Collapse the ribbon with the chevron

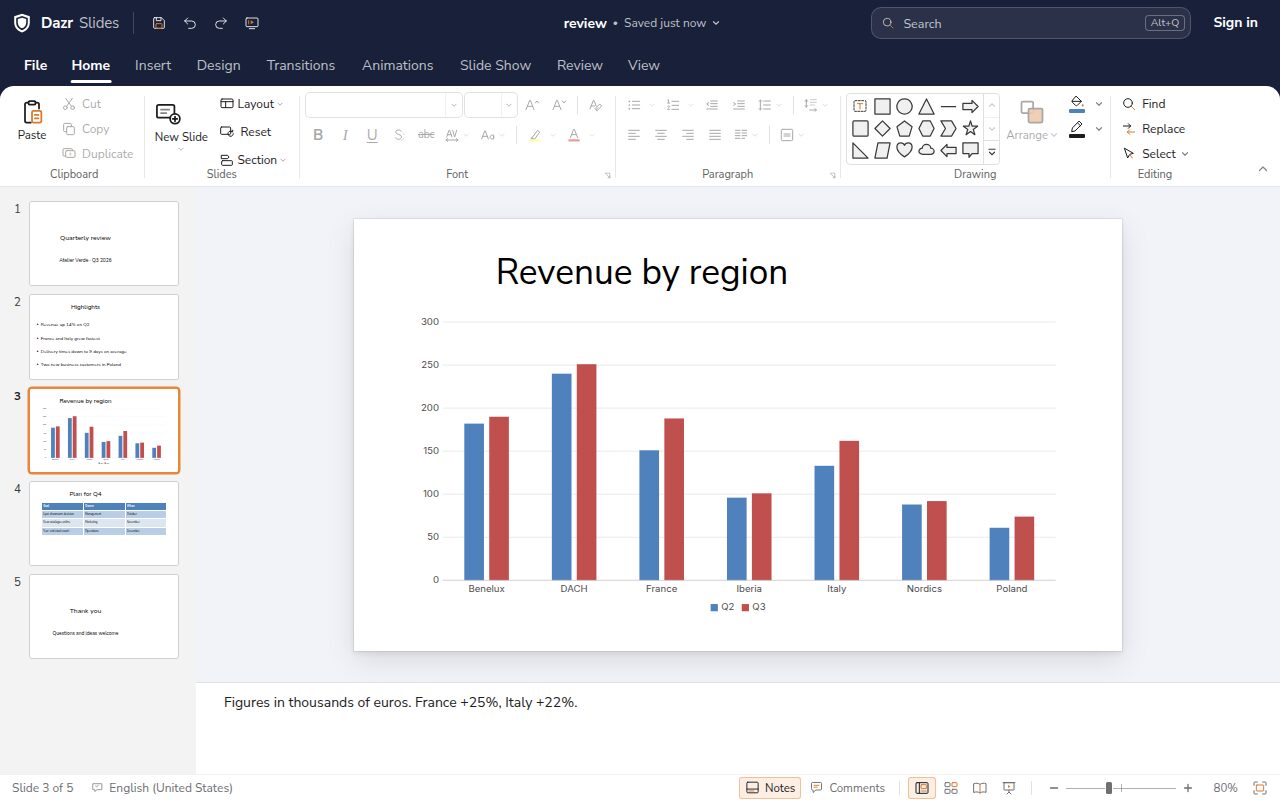(1263, 170)
